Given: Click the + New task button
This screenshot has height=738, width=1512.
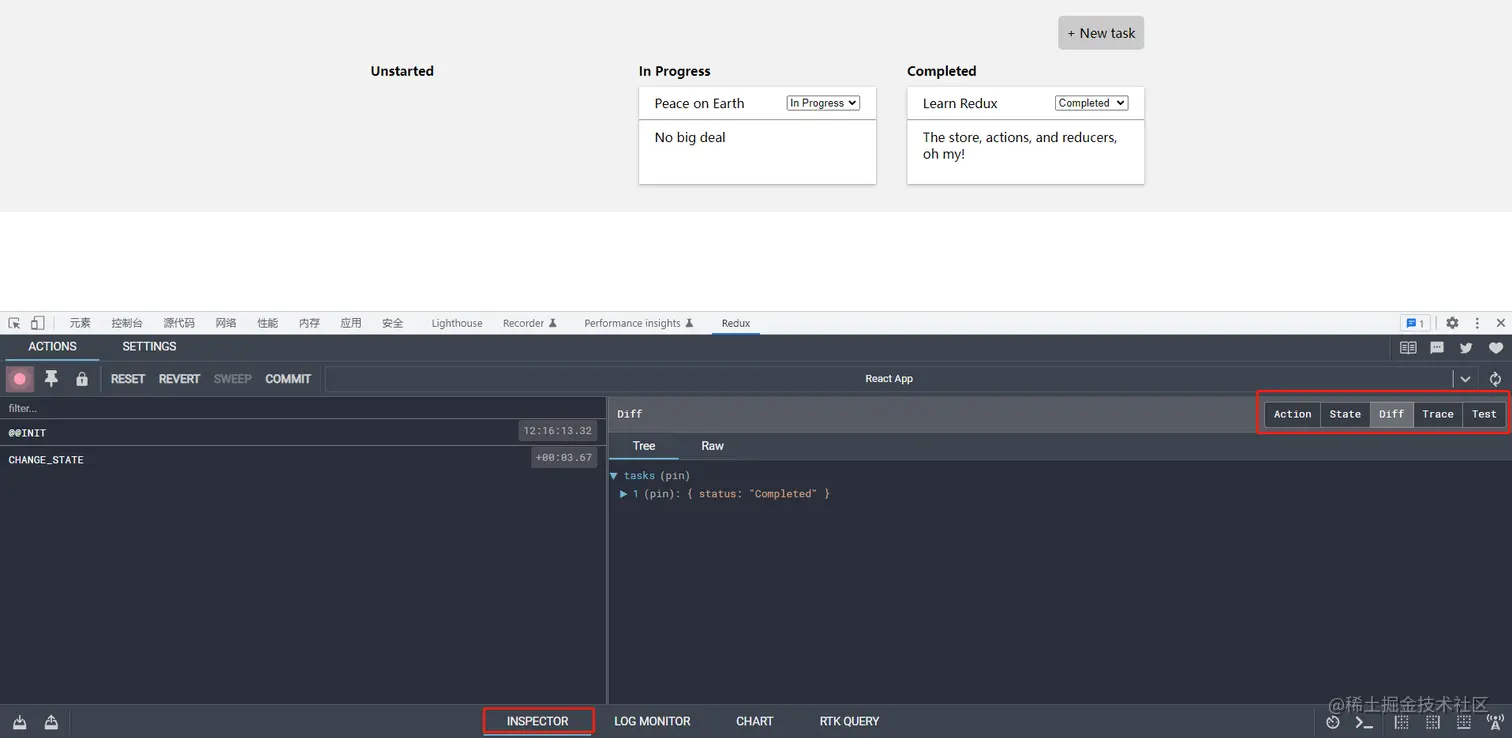Looking at the screenshot, I should tap(1101, 33).
